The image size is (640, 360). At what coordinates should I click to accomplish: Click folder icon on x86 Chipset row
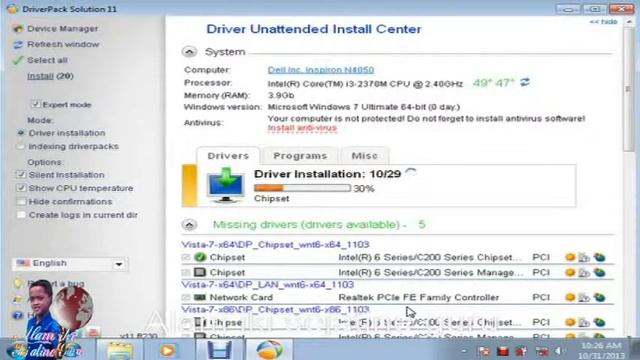pos(584,323)
